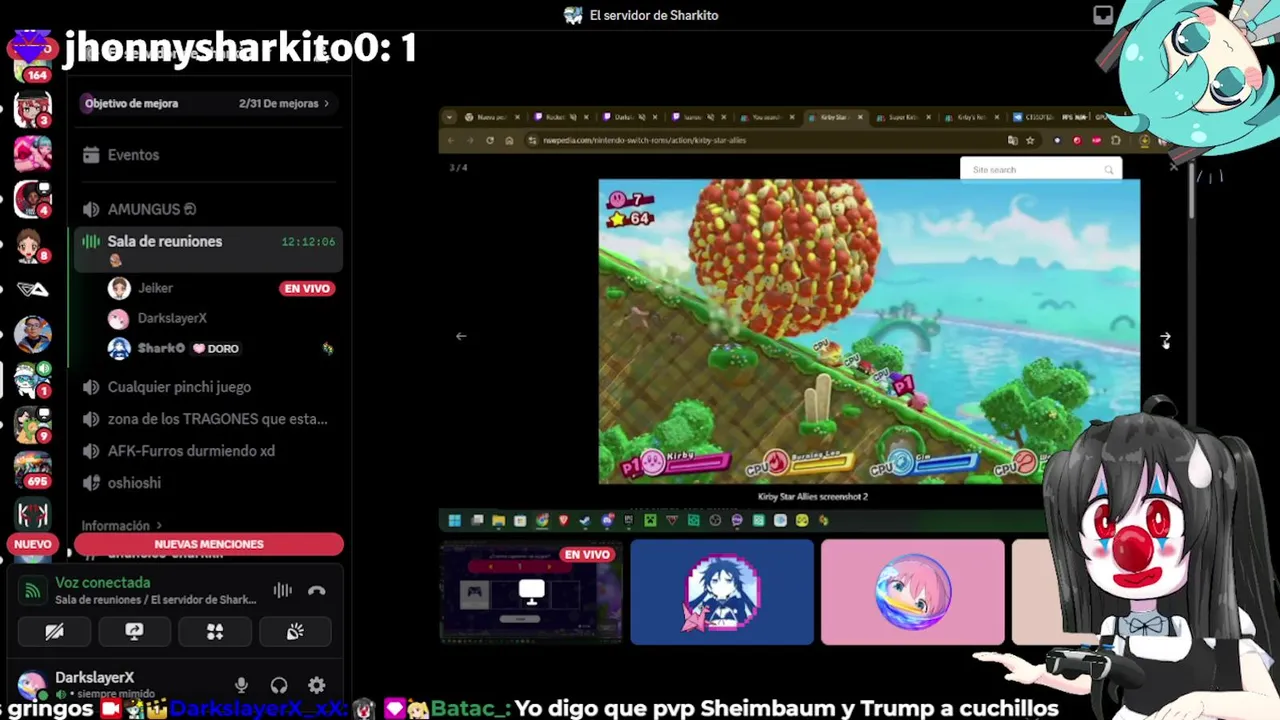The image size is (1280, 720).
Task: Open the Discord inbox icon at top right
Action: (x=1103, y=15)
